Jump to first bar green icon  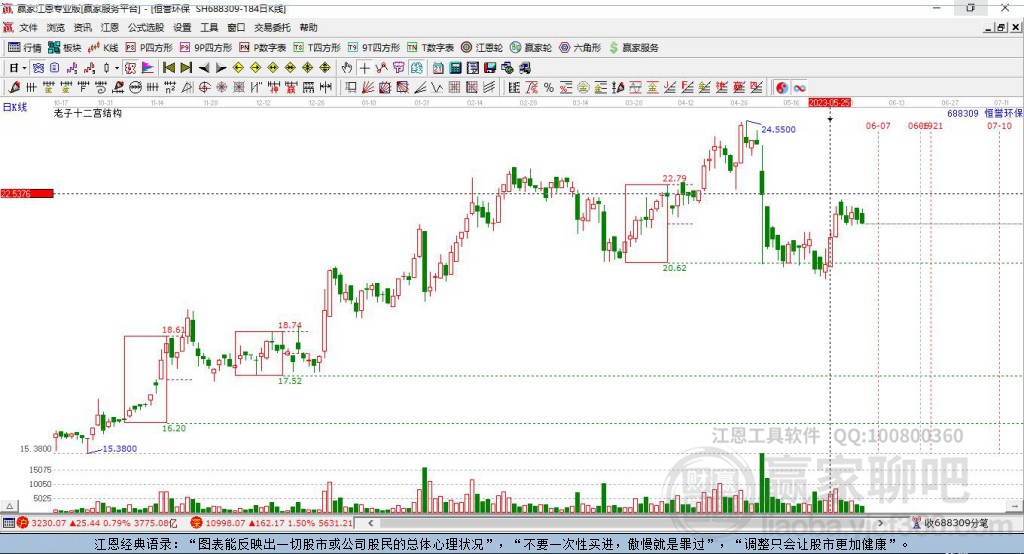pyautogui.click(x=168, y=68)
